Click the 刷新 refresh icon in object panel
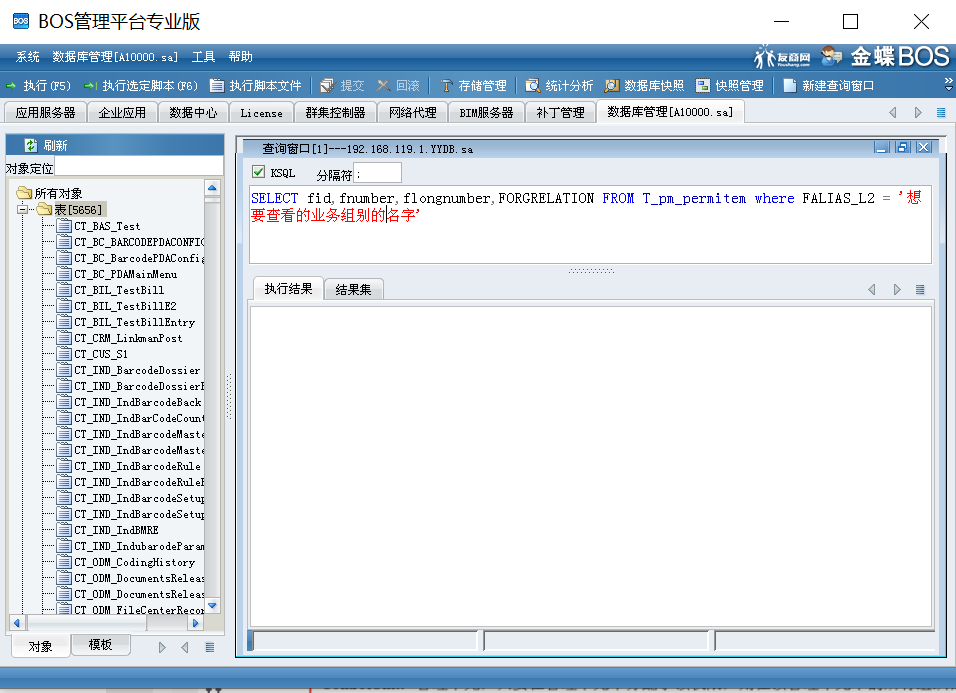Screen dimensions: 956x693 tap(30, 146)
